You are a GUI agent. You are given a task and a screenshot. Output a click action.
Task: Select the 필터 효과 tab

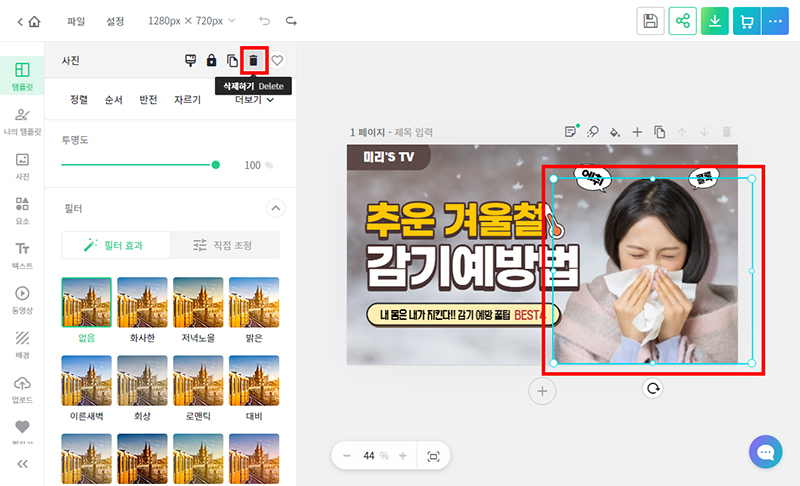click(116, 245)
